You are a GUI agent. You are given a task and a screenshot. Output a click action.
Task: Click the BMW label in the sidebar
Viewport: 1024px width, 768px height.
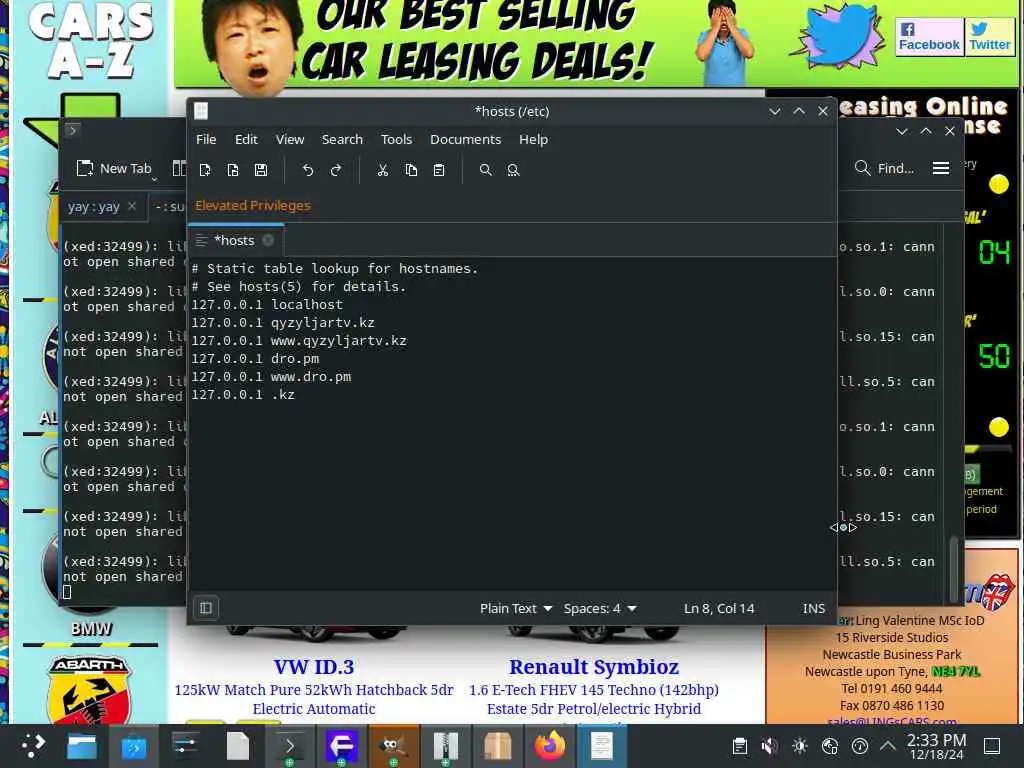point(91,628)
